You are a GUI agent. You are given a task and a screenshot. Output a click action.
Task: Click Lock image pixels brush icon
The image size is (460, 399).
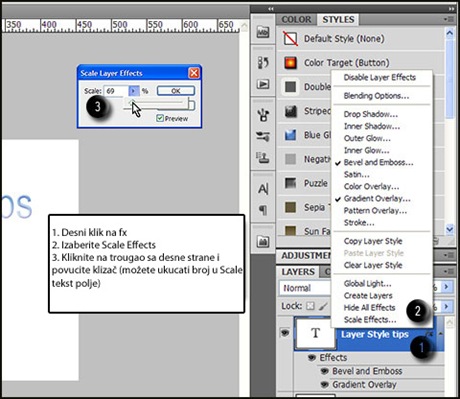tap(323, 306)
